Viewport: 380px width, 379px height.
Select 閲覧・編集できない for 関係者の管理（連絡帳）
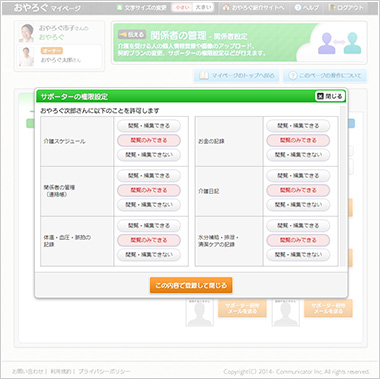pos(149,205)
